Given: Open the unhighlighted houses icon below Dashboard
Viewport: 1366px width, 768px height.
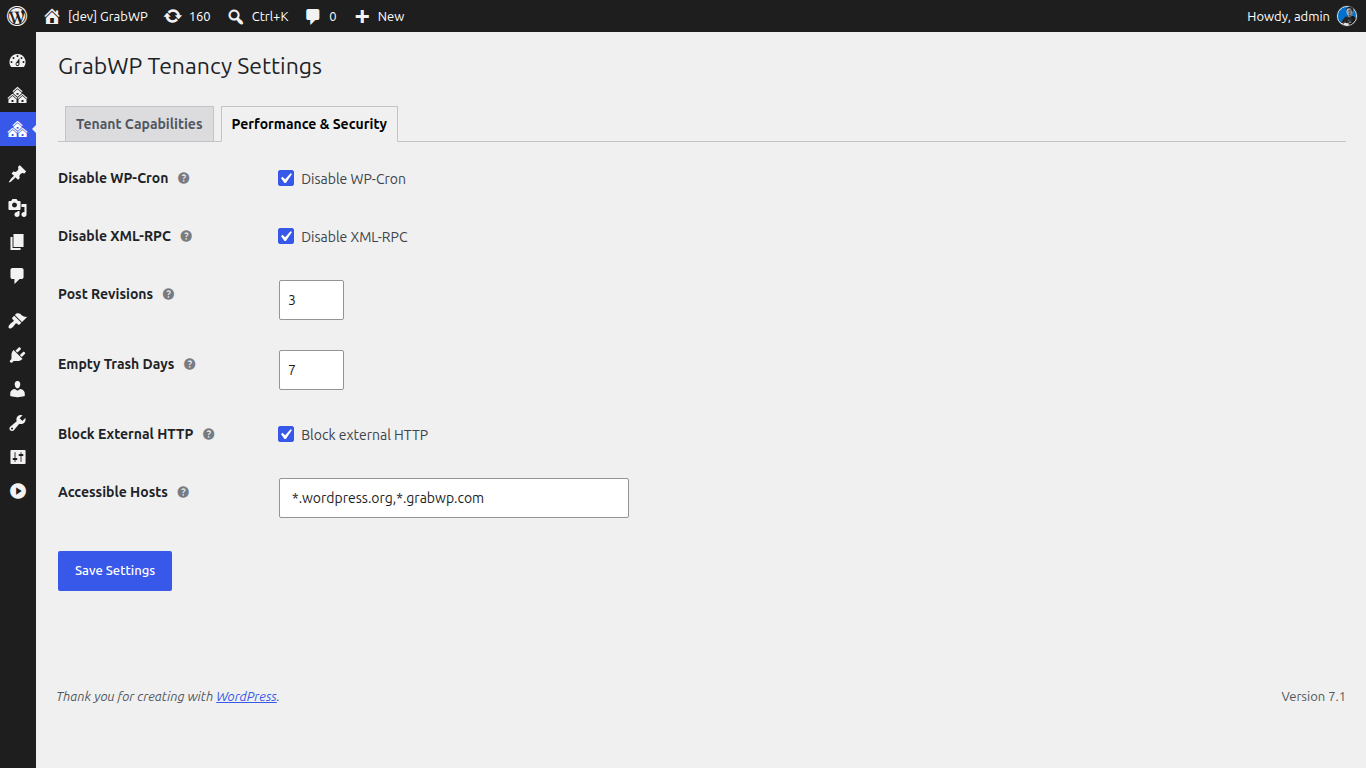Looking at the screenshot, I should point(17,95).
